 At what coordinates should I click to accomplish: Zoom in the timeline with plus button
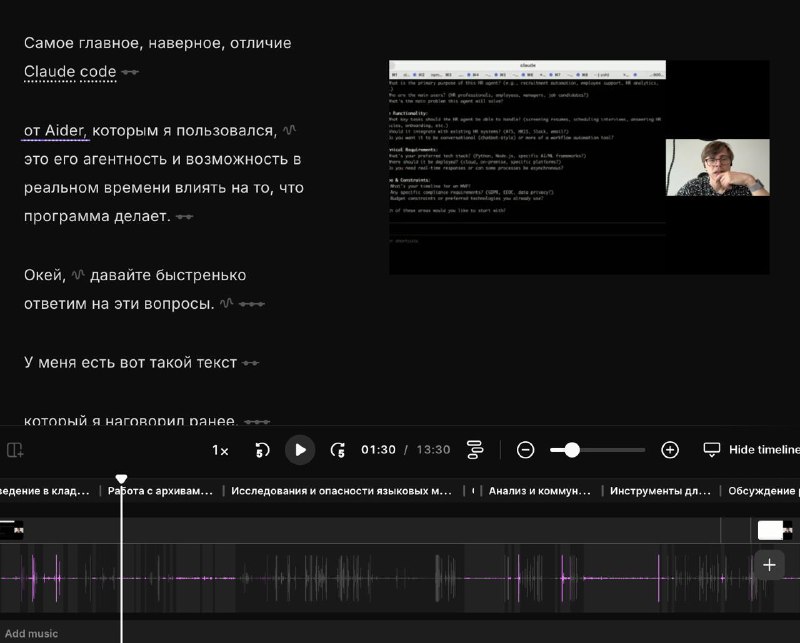(x=670, y=450)
